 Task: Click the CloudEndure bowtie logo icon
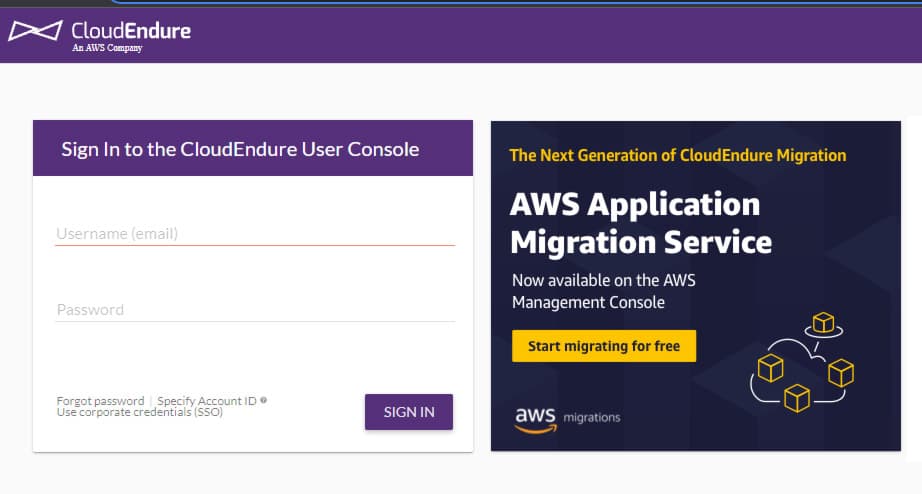pyautogui.click(x=35, y=31)
